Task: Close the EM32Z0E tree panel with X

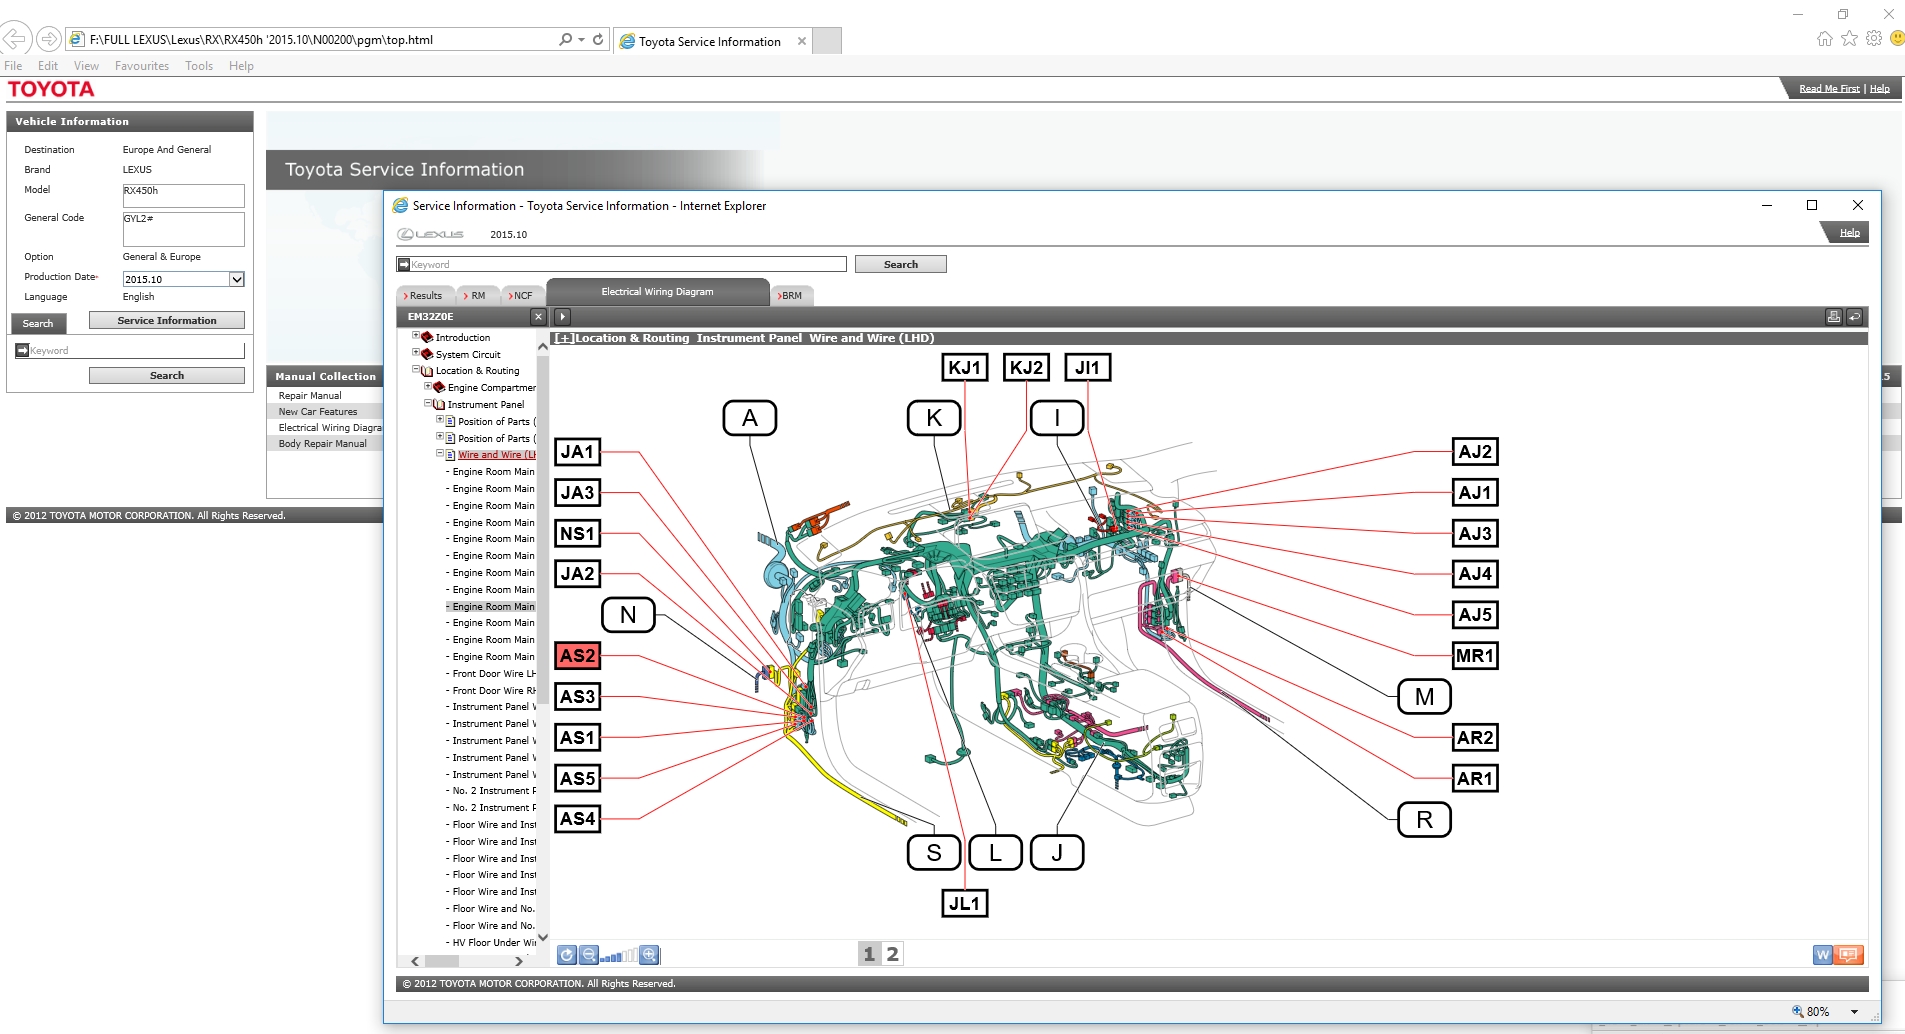Action: [x=538, y=316]
